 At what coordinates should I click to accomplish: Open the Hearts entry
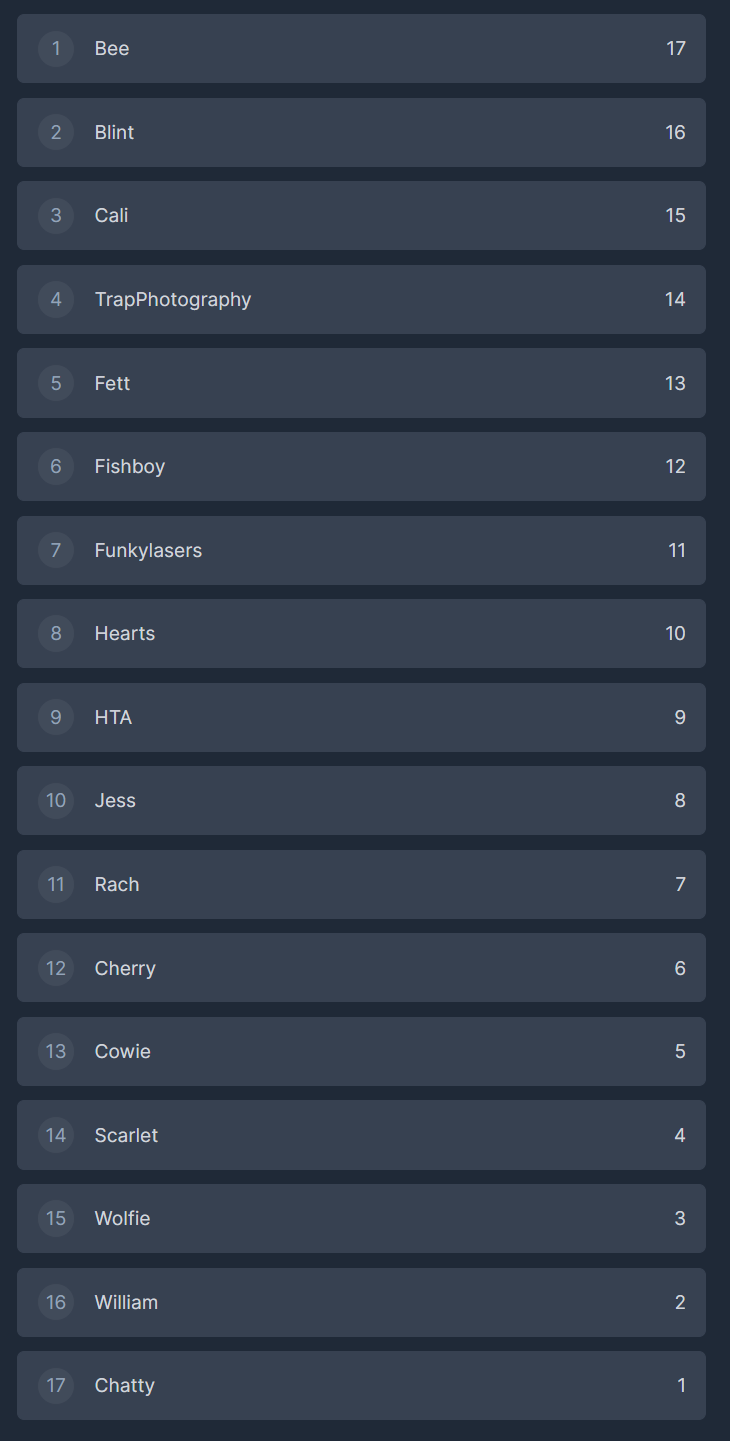coord(361,633)
